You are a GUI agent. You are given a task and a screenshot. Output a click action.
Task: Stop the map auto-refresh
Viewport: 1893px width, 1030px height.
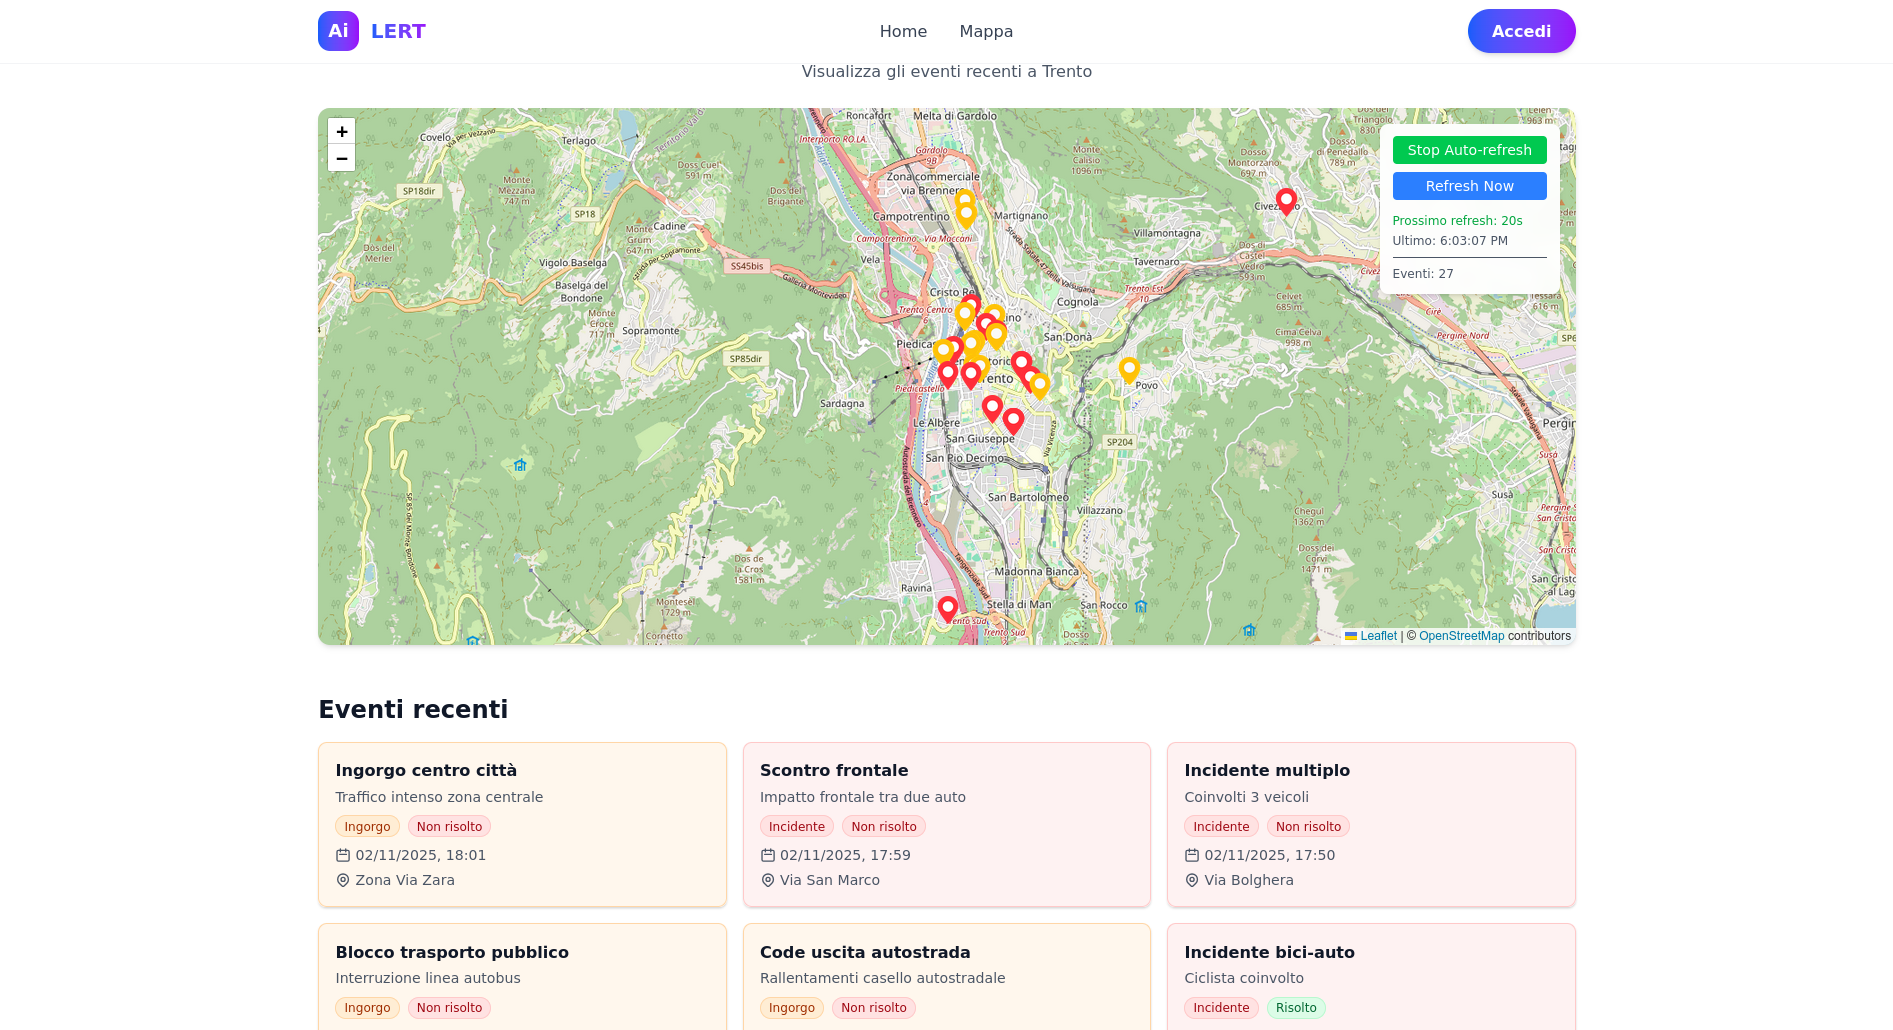1469,150
